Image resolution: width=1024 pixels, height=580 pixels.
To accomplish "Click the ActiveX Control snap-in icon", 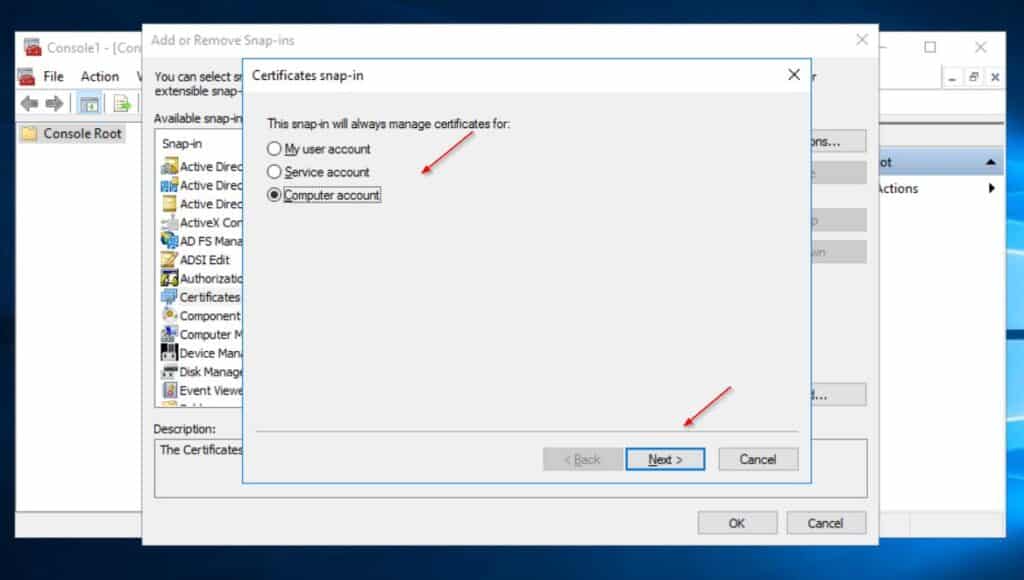I will coord(169,222).
